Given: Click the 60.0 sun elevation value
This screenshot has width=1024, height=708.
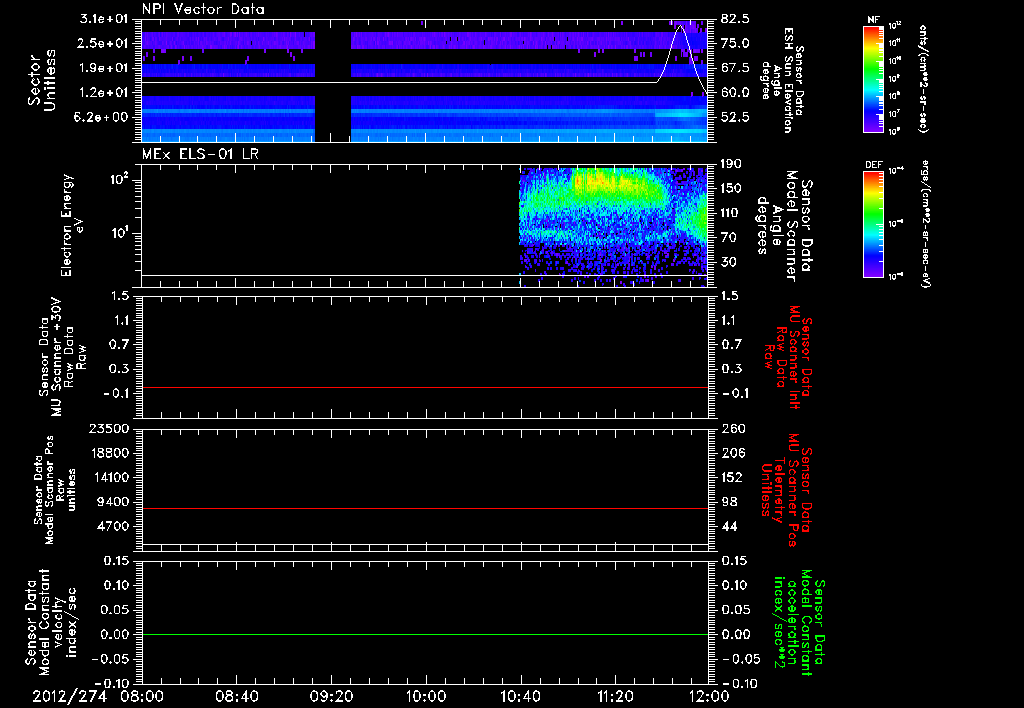Looking at the screenshot, I should coord(735,92).
